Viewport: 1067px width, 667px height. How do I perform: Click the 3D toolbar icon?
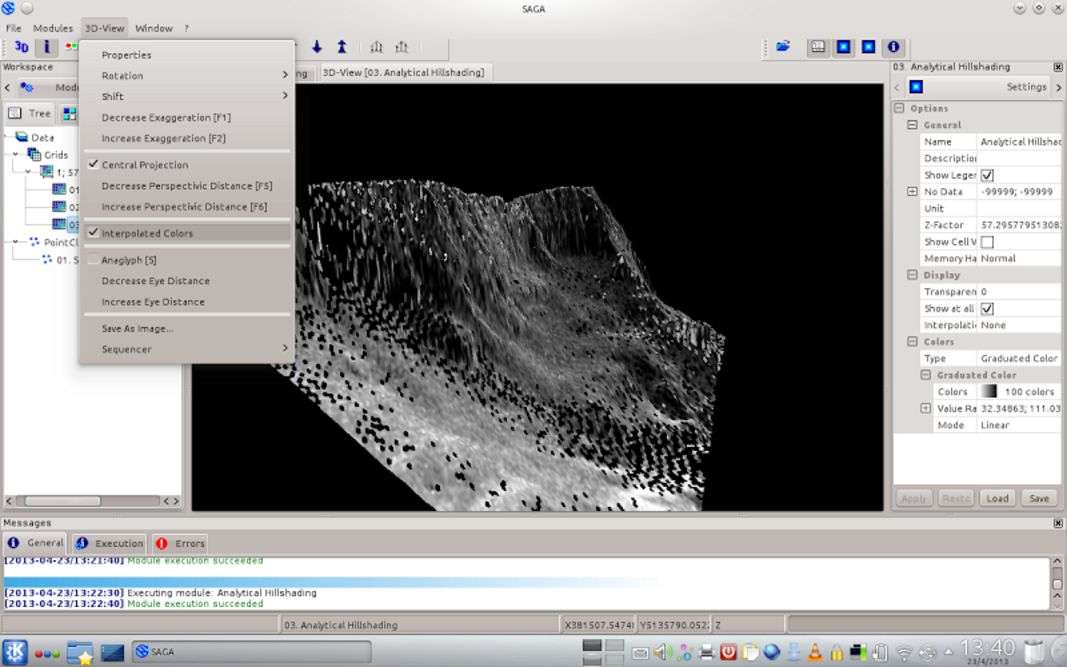[21, 47]
